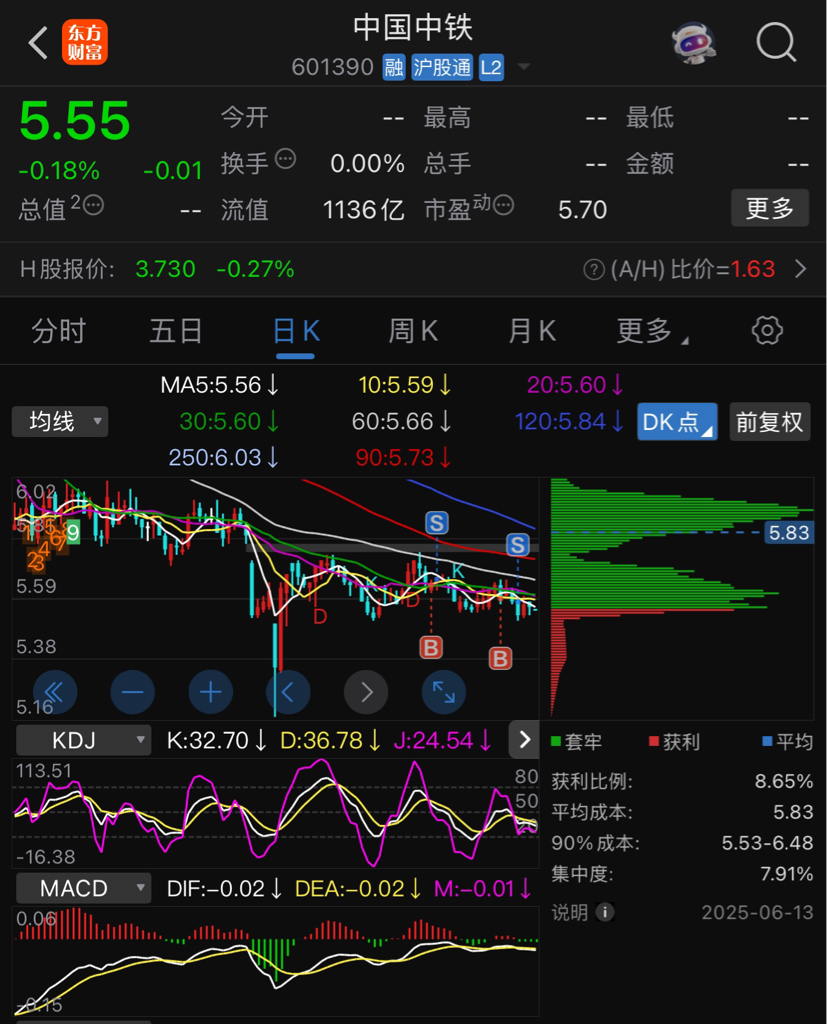Expand chart to fullscreen icon

(x=444, y=692)
